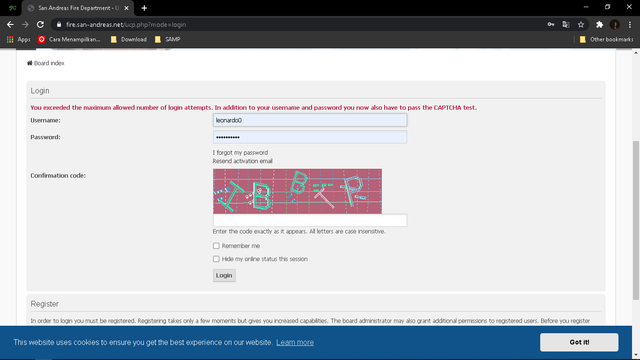Click the page vertical scrollbar thumb
The height and width of the screenshot is (360, 640).
(x=636, y=220)
